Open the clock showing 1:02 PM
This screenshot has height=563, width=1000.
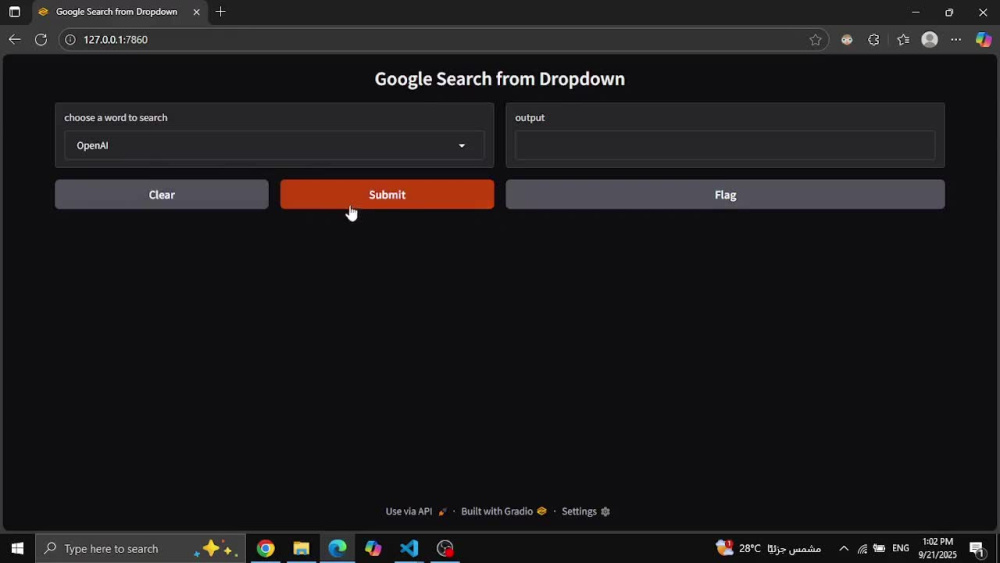[938, 548]
